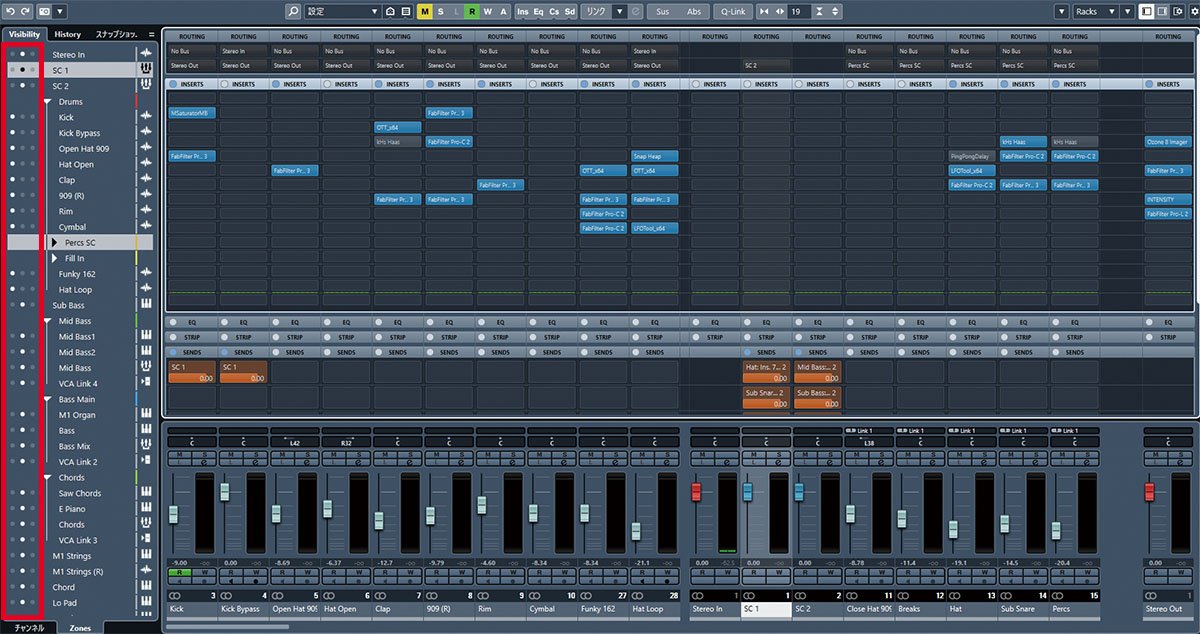Toggle the global Solo S button in toolbar
This screenshot has width=1200, height=634.
[441, 11]
